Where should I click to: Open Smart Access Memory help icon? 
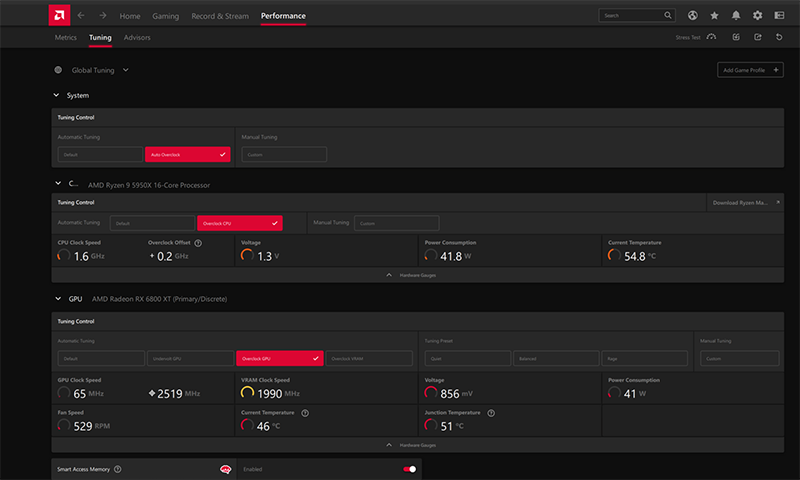click(x=118, y=469)
